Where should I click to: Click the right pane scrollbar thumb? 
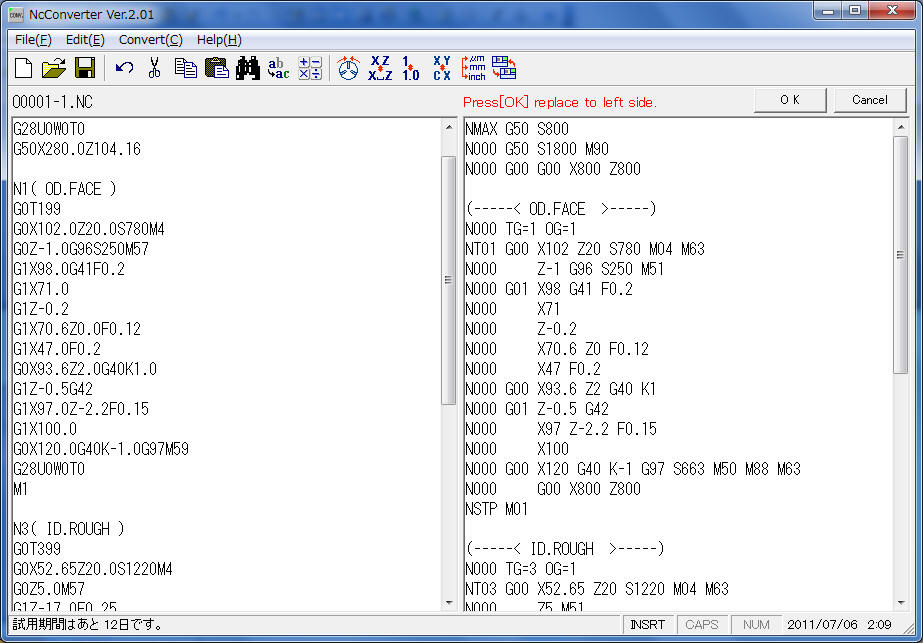(901, 255)
